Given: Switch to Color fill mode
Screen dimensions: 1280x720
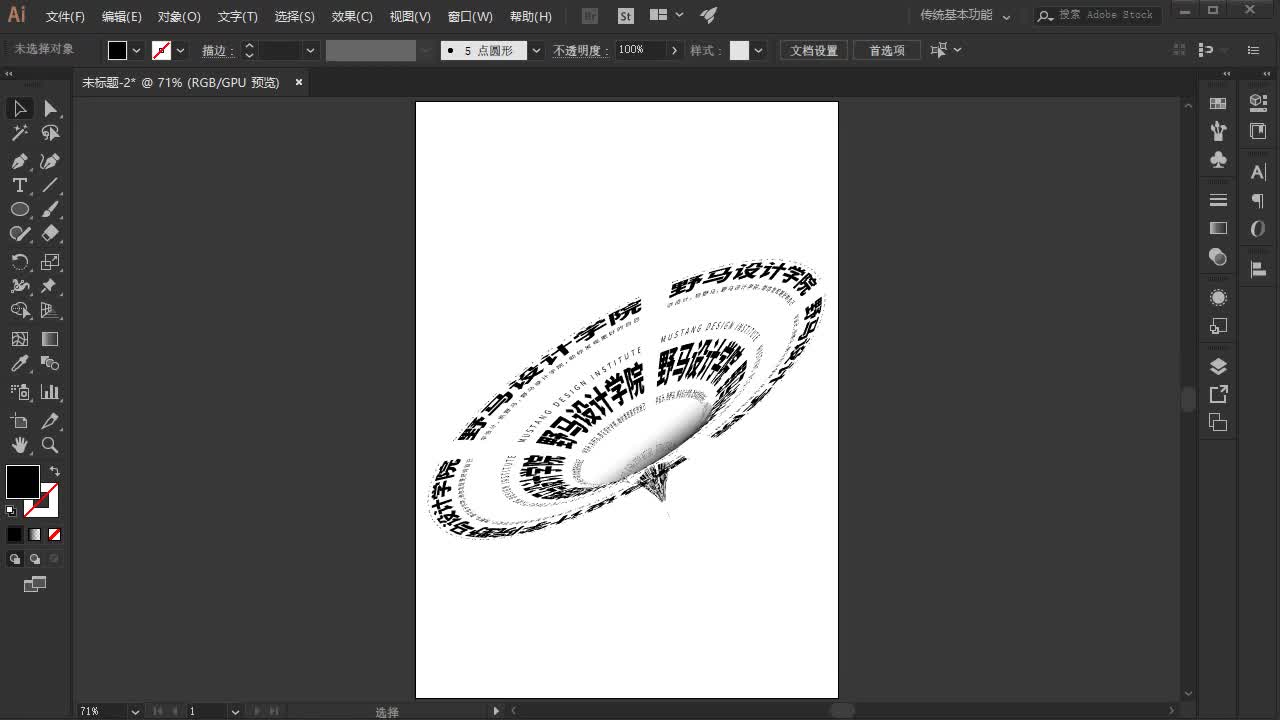Looking at the screenshot, I should (15, 535).
